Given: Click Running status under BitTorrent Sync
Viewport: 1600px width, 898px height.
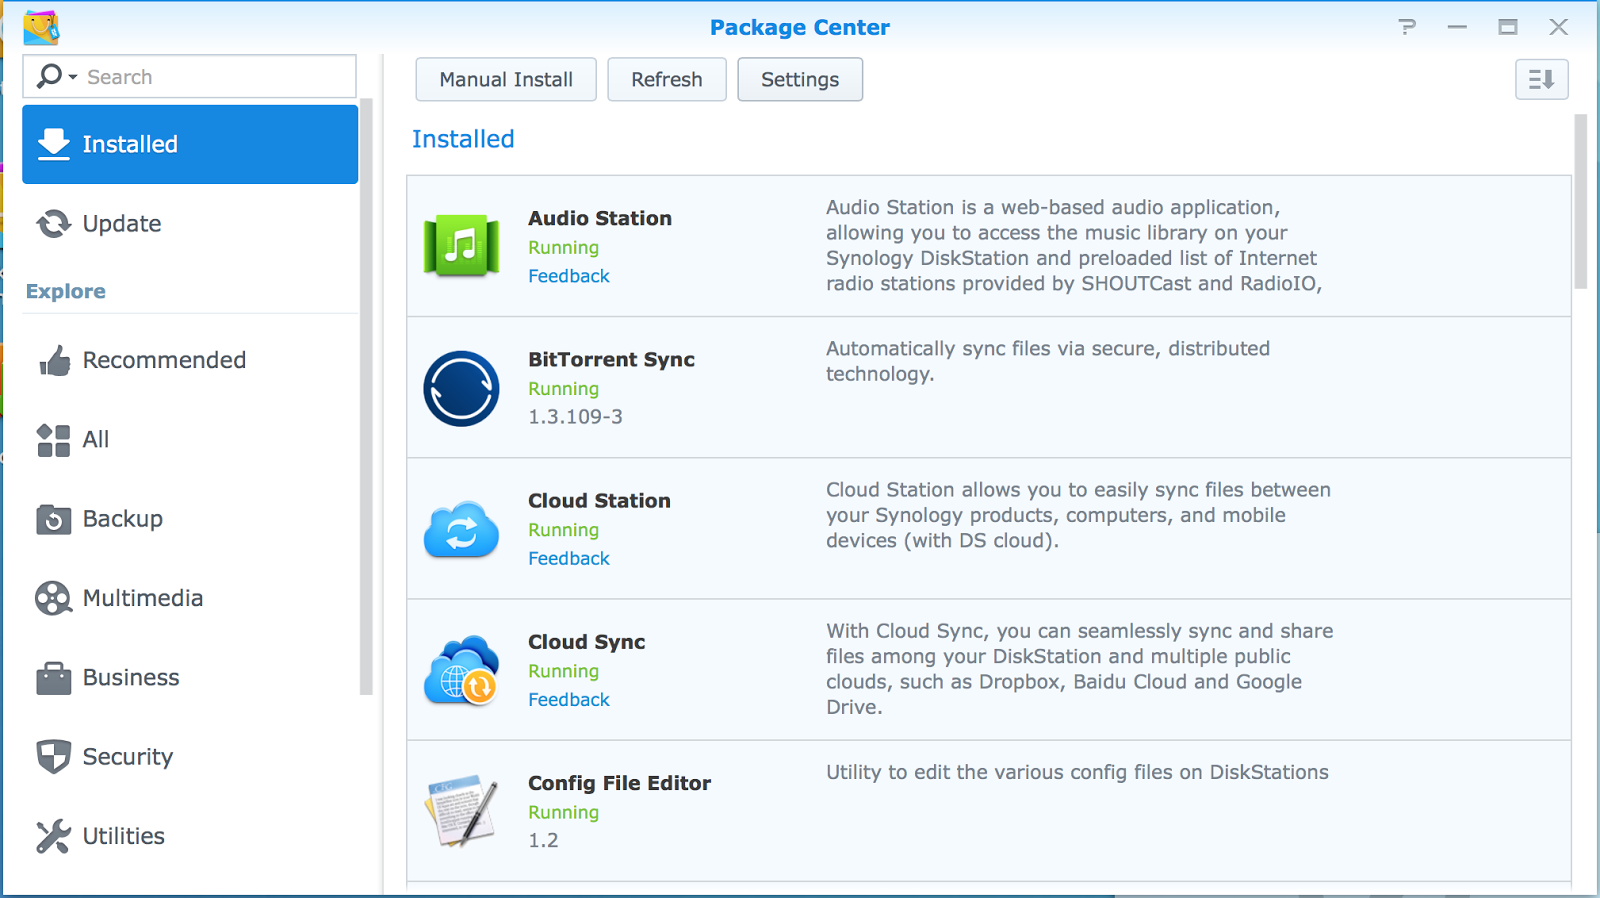Looking at the screenshot, I should click(563, 389).
